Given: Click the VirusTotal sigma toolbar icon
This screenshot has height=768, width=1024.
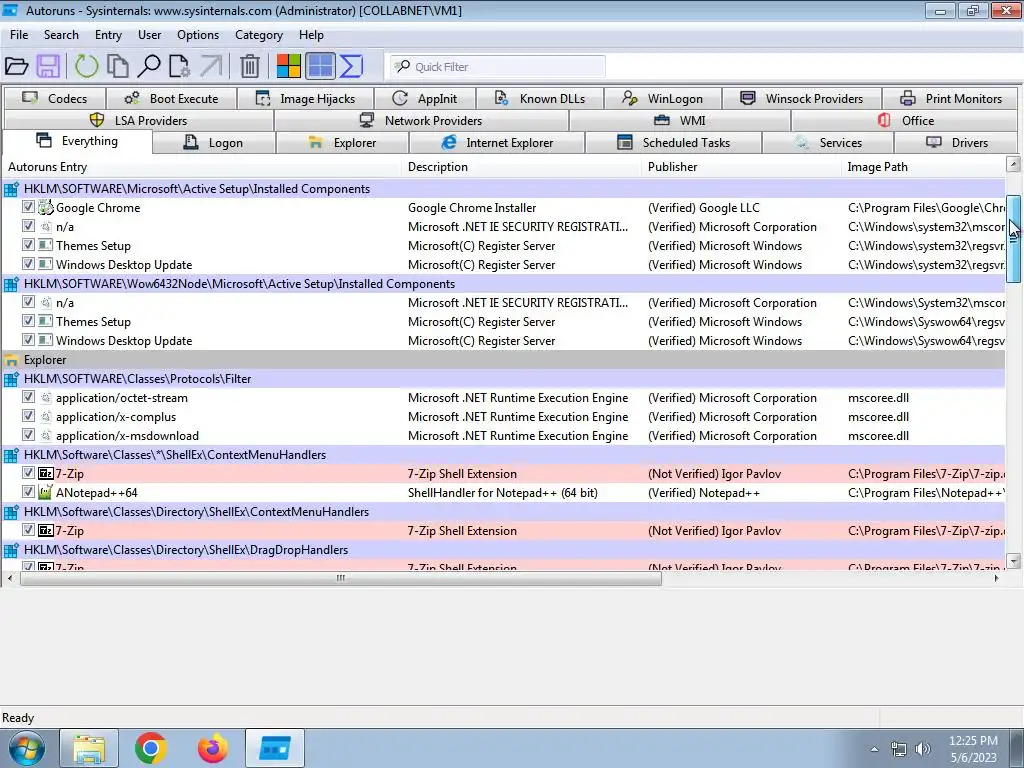Looking at the screenshot, I should pos(351,66).
